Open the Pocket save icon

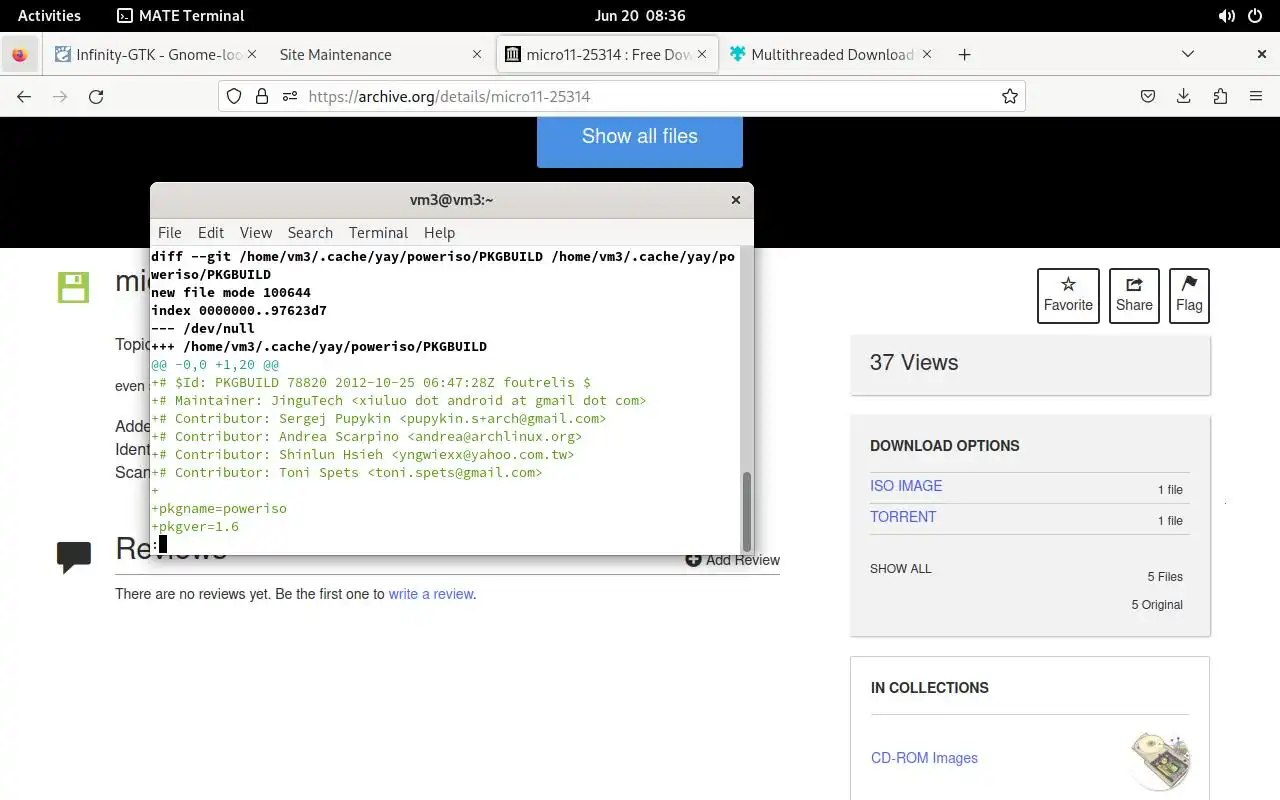1148,97
